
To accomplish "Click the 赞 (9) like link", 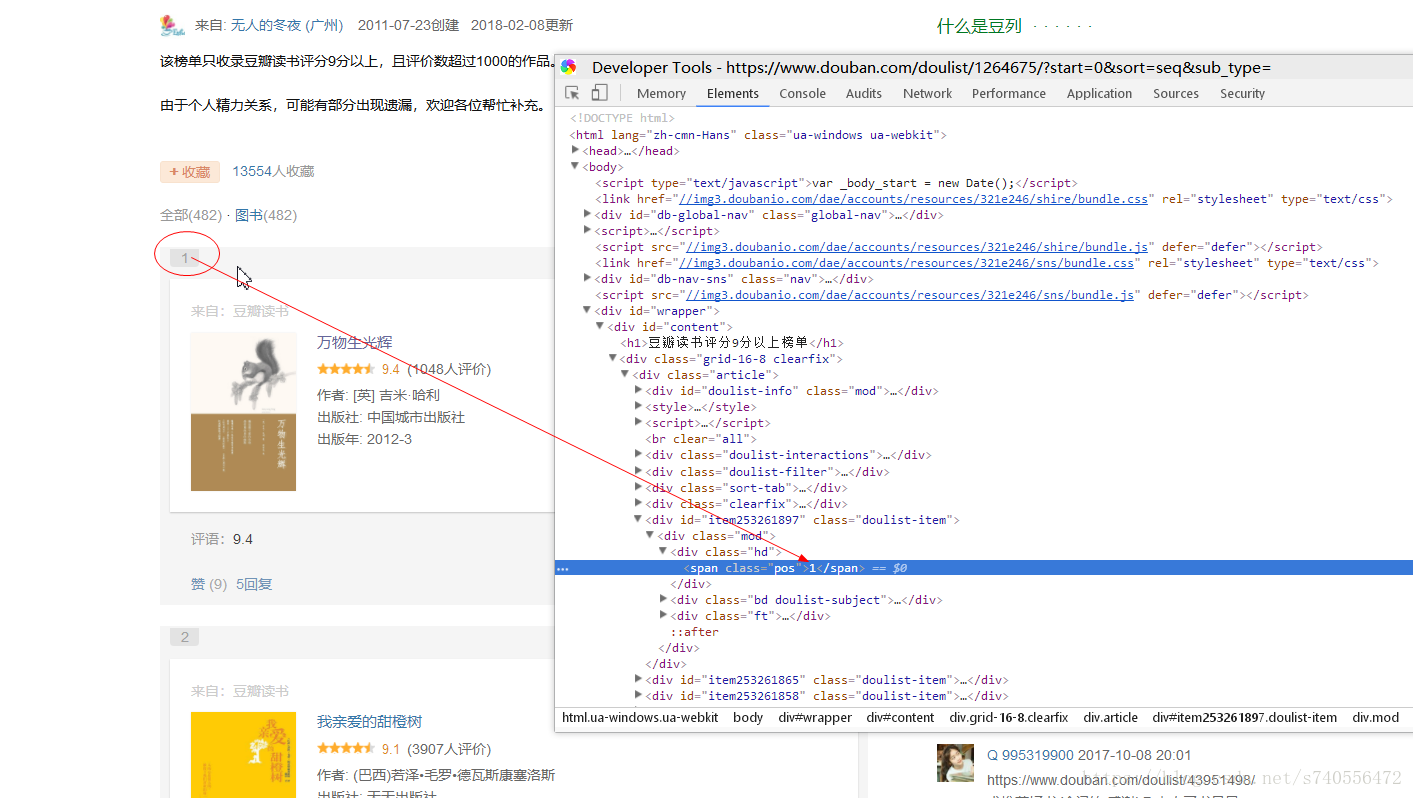I will click(x=209, y=584).
